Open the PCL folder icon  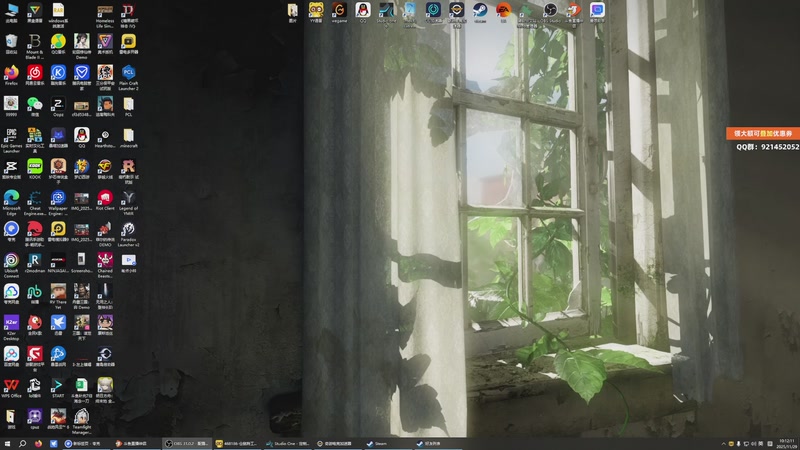point(129,107)
